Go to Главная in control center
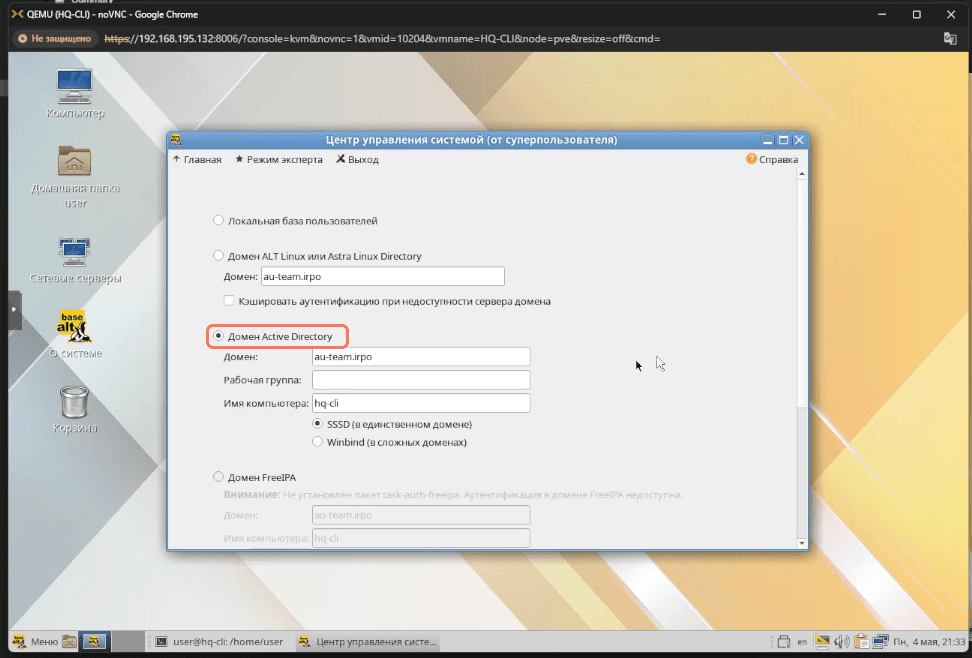 click(x=197, y=159)
